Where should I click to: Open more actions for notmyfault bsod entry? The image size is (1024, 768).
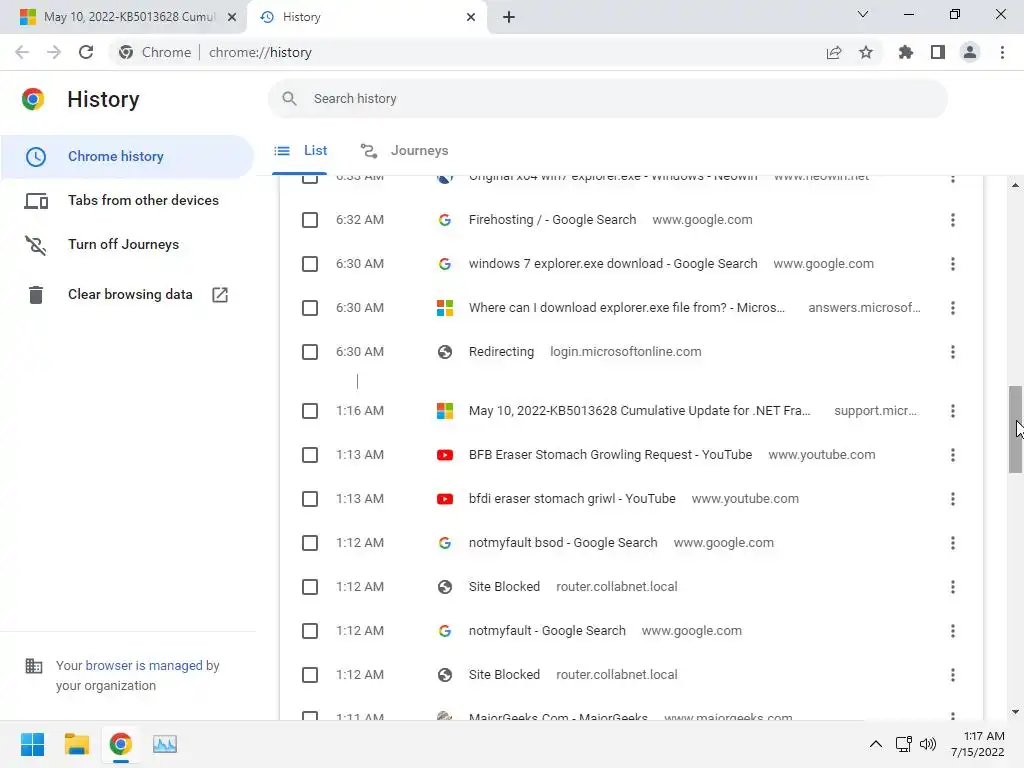pyautogui.click(x=953, y=543)
